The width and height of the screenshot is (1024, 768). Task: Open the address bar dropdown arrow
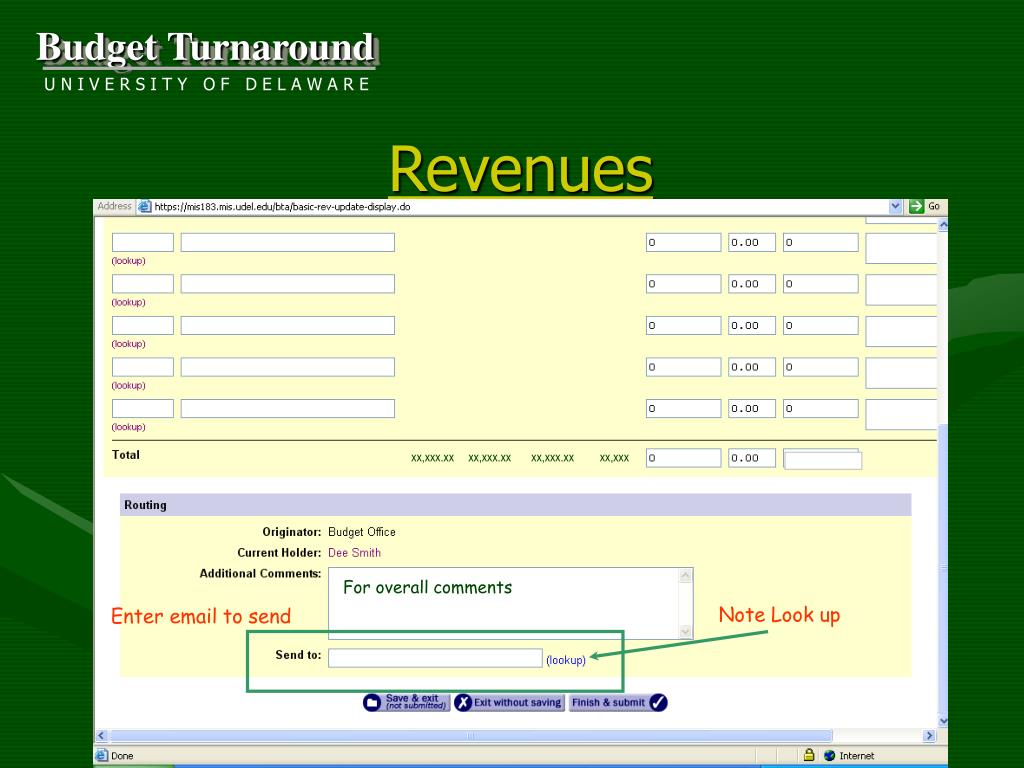(x=895, y=206)
